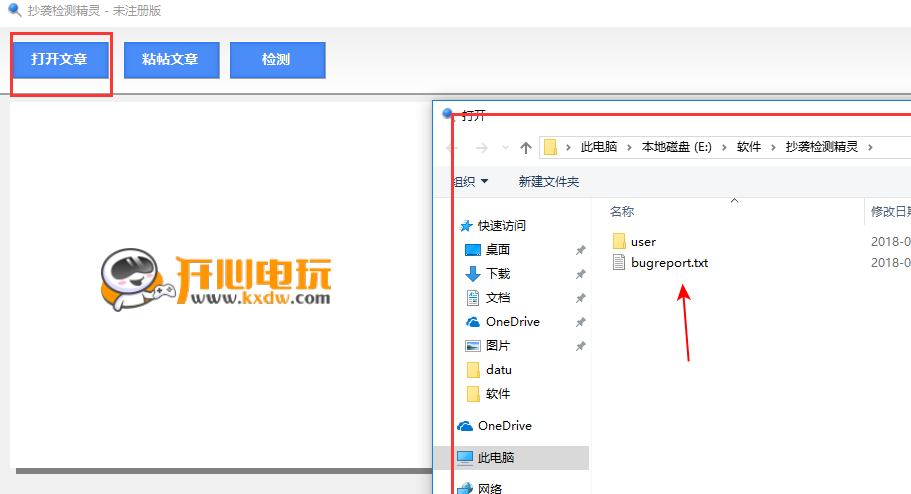The width and height of the screenshot is (911, 494).
Task: Go forward in the Open dialog
Action: tap(482, 148)
